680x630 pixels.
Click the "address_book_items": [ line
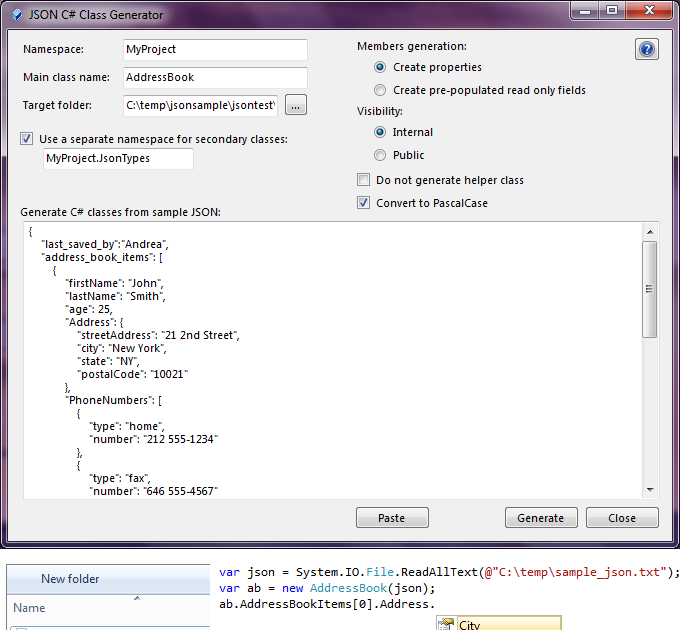click(x=102, y=258)
